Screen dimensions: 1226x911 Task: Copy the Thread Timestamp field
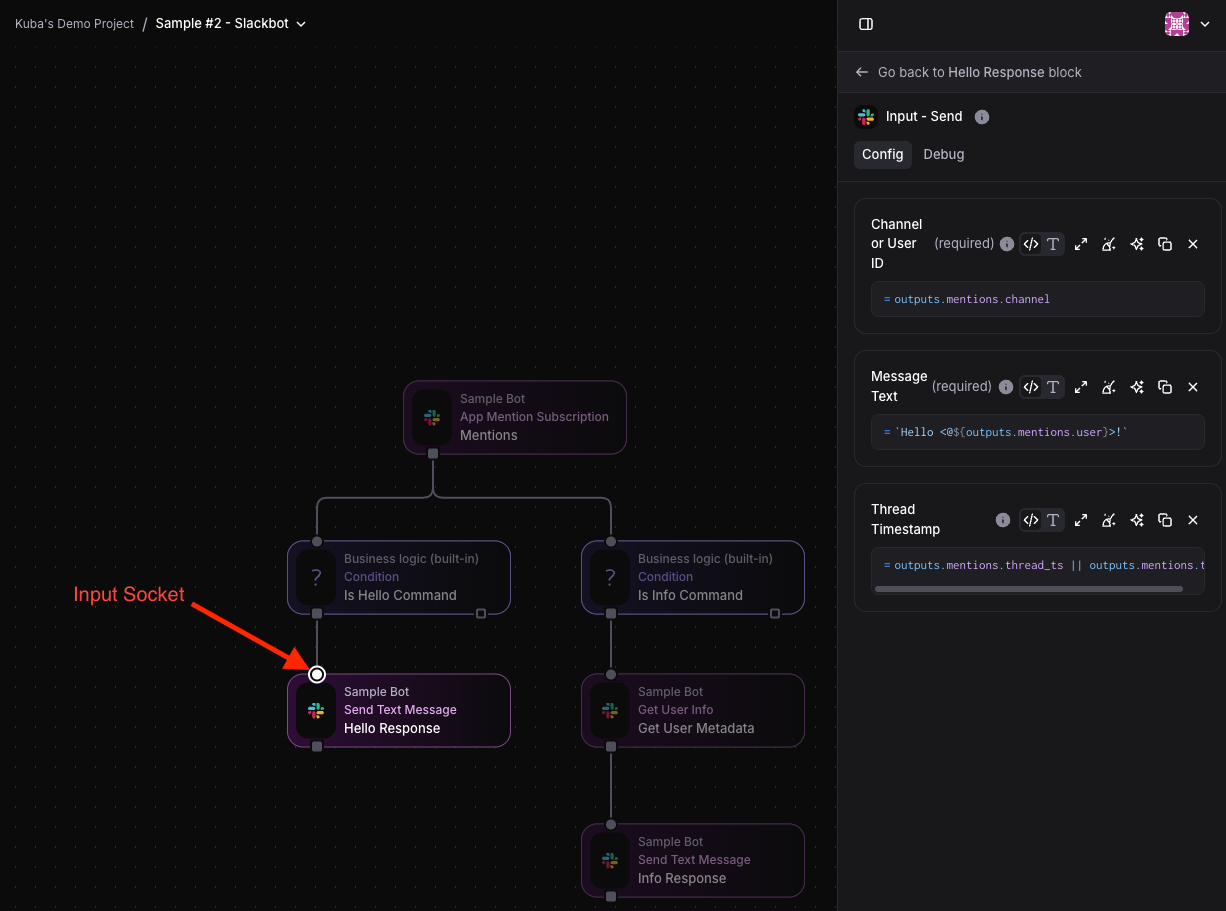coord(1165,520)
